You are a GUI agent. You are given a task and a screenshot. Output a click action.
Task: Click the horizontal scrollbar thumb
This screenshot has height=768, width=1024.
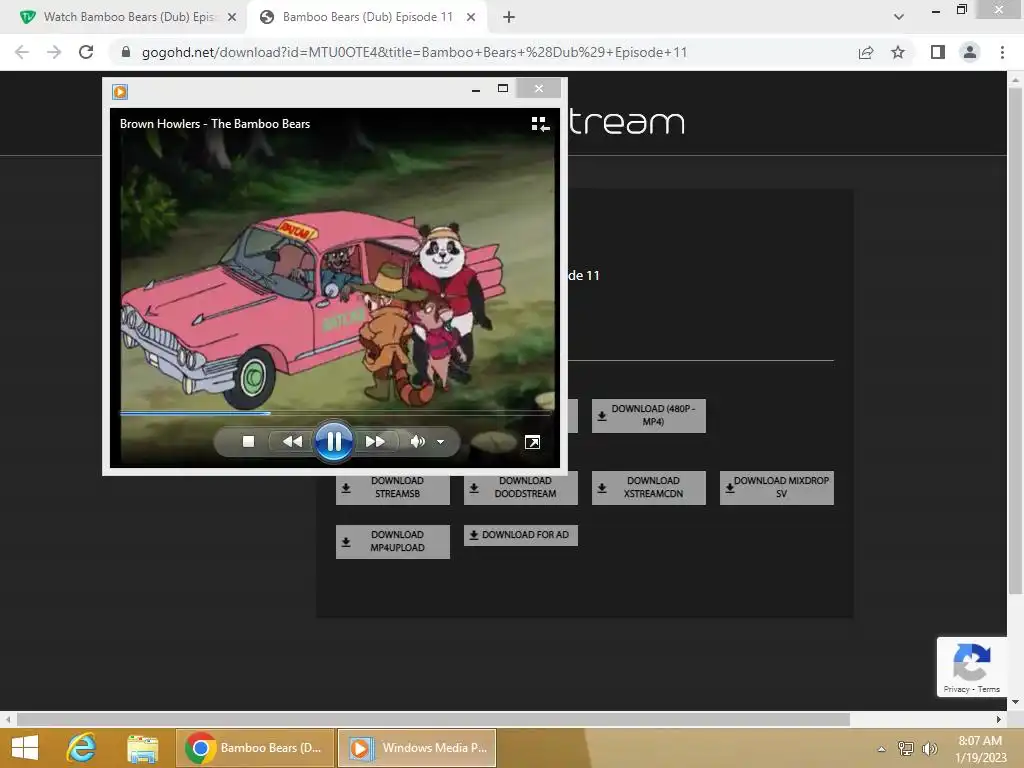point(433,720)
